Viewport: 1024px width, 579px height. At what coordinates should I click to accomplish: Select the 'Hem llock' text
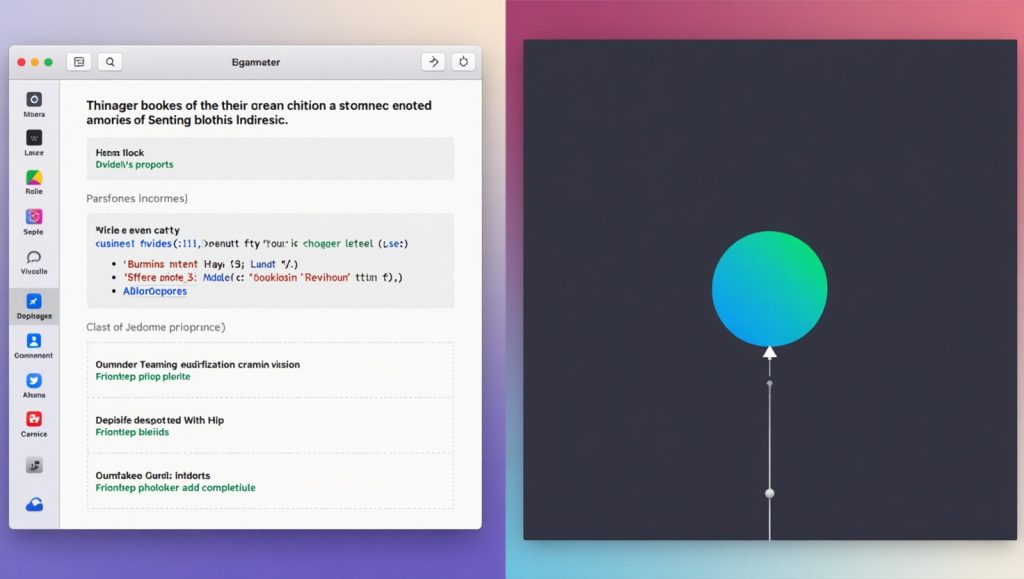[120, 153]
